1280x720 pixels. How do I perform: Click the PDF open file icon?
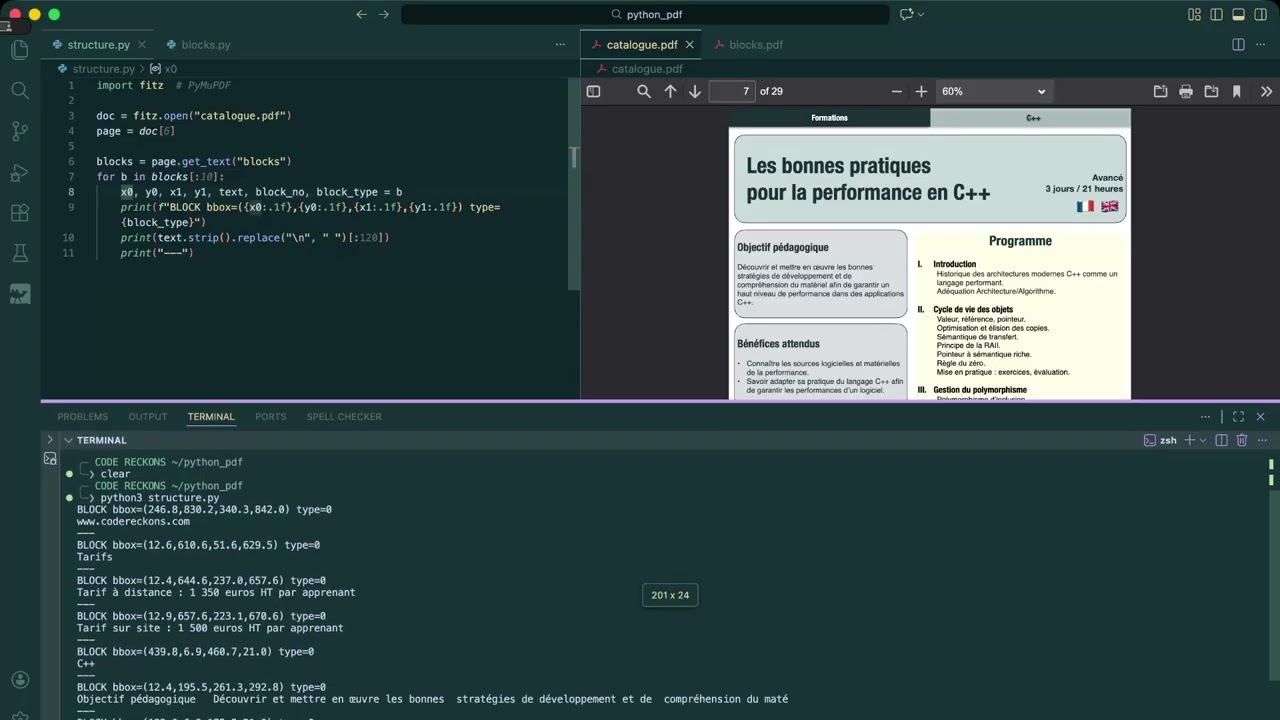[x=1160, y=91]
